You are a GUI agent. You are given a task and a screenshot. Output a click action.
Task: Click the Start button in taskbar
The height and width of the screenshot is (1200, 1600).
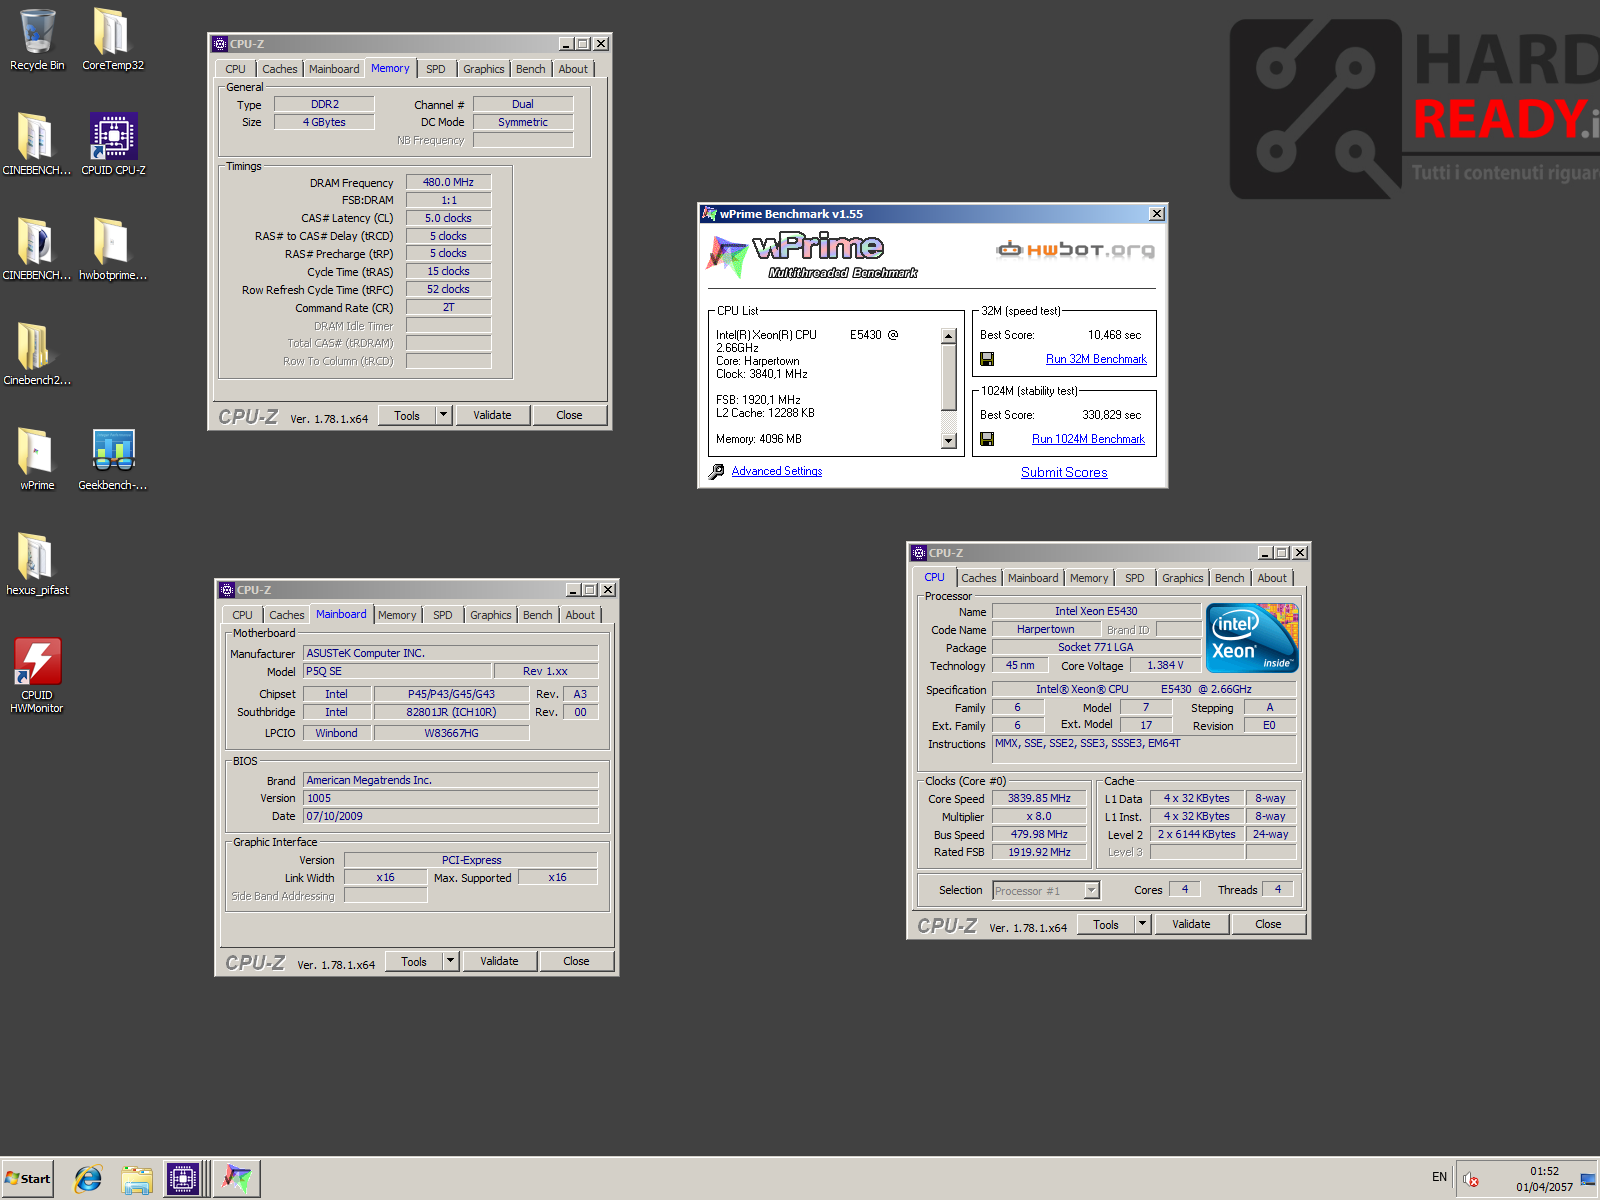28,1179
